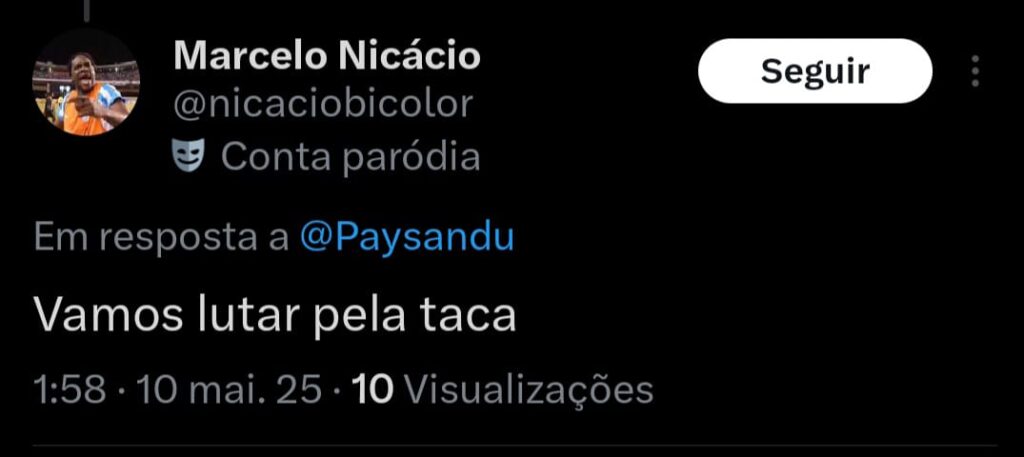This screenshot has width=1024, height=457.
Task: Click the parody mask icon
Action: pyautogui.click(x=189, y=157)
